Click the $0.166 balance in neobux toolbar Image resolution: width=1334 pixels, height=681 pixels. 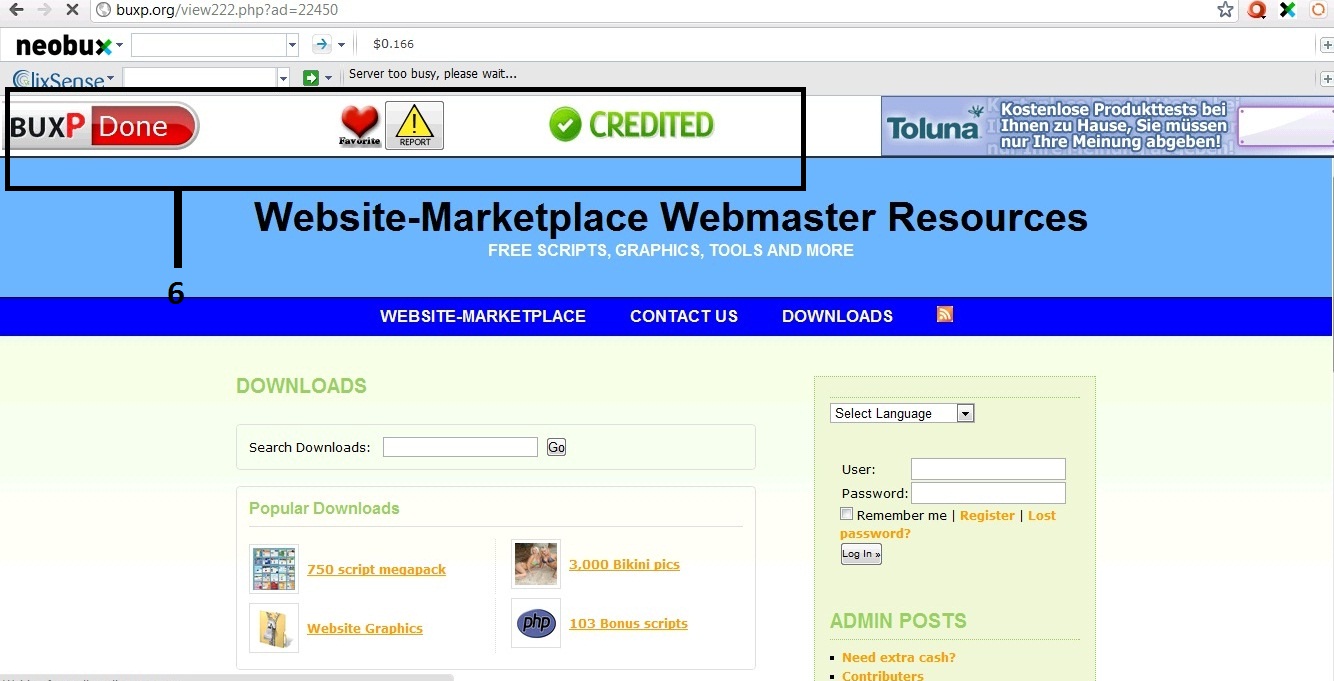point(393,44)
